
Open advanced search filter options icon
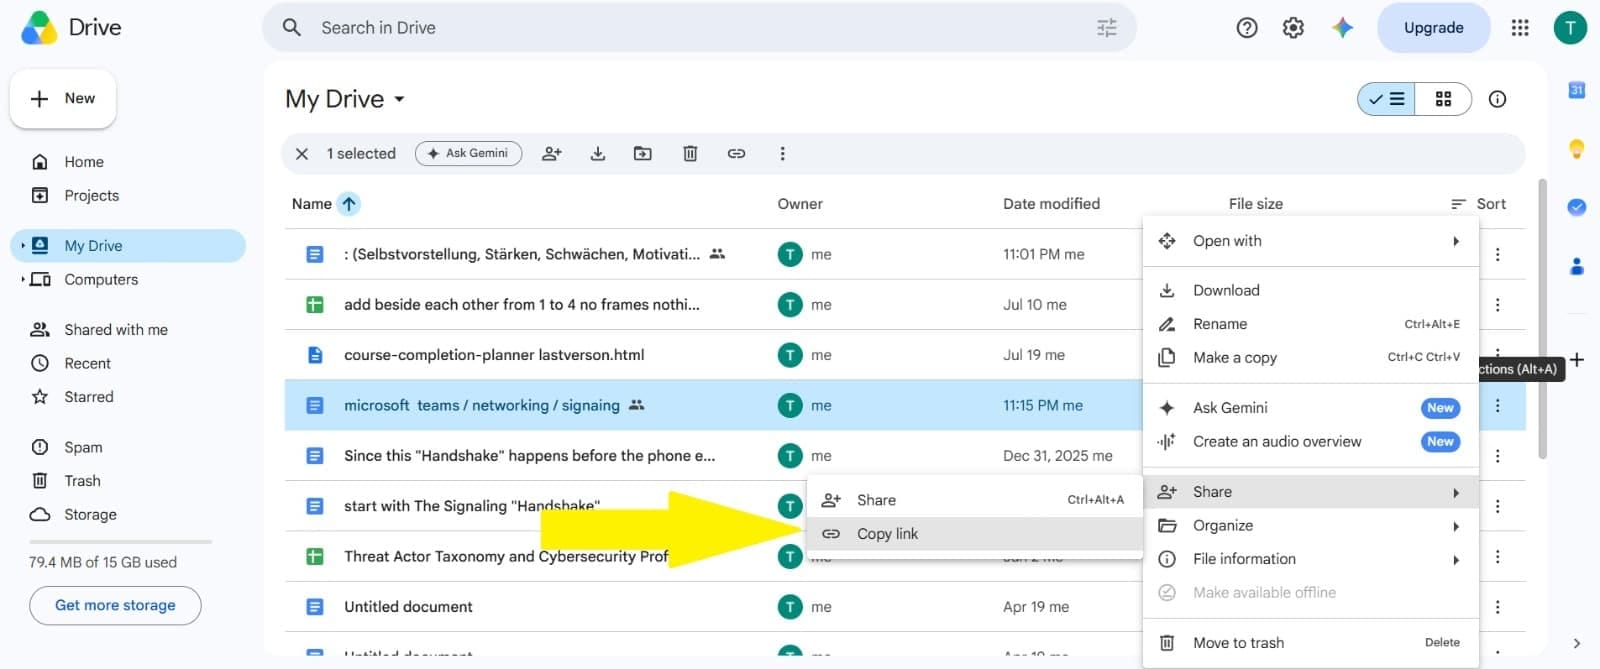point(1106,28)
